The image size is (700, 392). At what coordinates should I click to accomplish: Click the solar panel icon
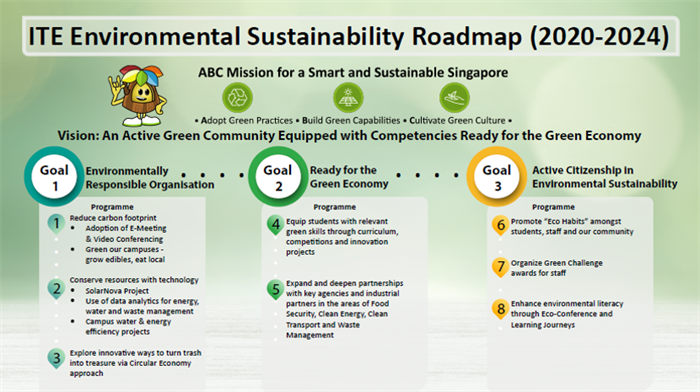tap(348, 97)
